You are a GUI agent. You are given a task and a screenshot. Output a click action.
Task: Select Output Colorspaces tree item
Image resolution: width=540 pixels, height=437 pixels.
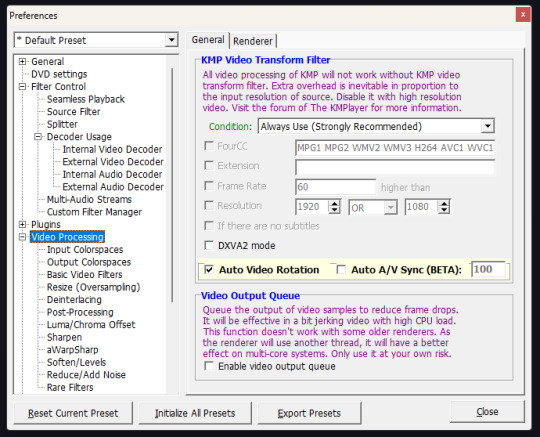(x=89, y=262)
